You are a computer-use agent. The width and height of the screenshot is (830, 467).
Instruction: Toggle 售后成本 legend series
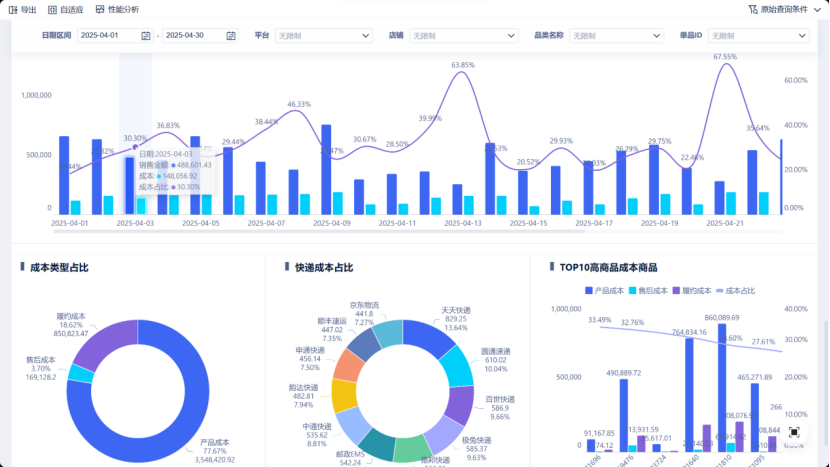coord(648,291)
